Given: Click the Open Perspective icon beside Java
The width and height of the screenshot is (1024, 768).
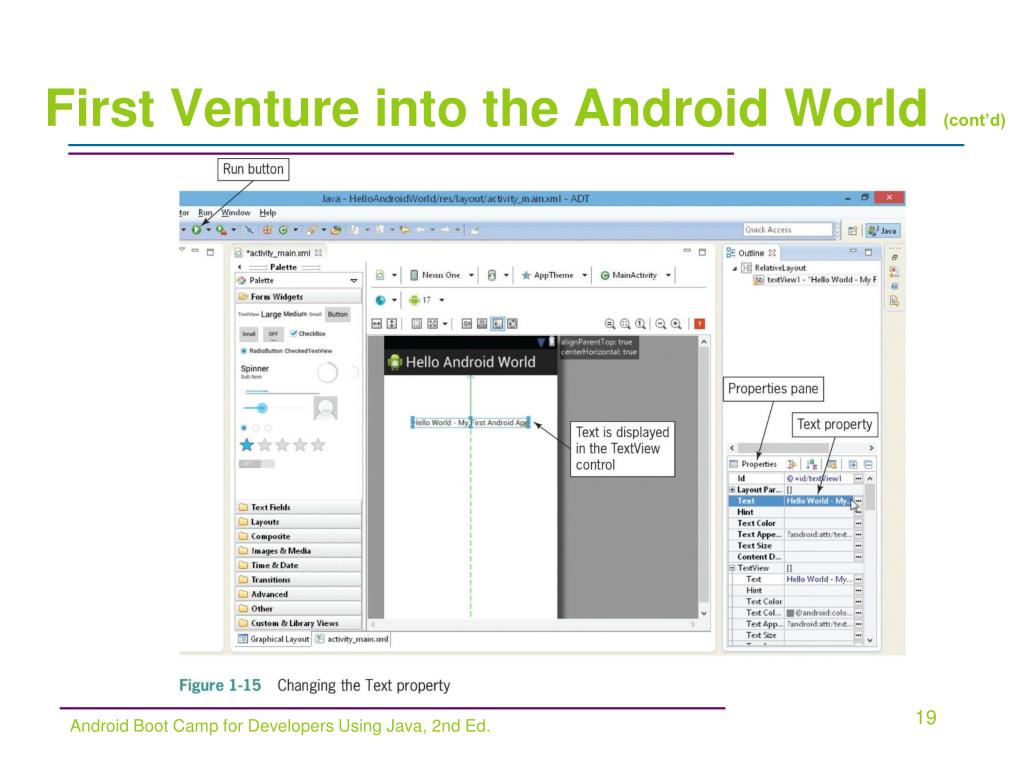Looking at the screenshot, I should coord(852,231).
